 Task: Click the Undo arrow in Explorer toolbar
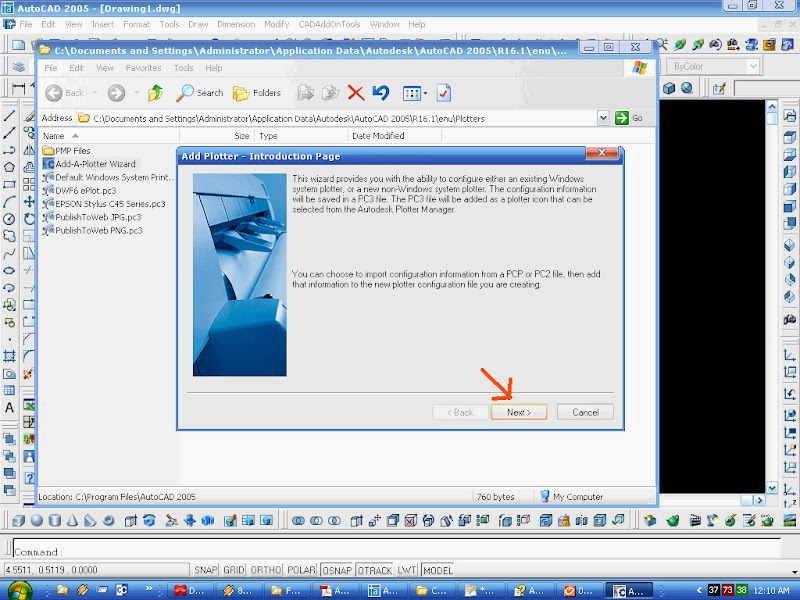(x=381, y=93)
